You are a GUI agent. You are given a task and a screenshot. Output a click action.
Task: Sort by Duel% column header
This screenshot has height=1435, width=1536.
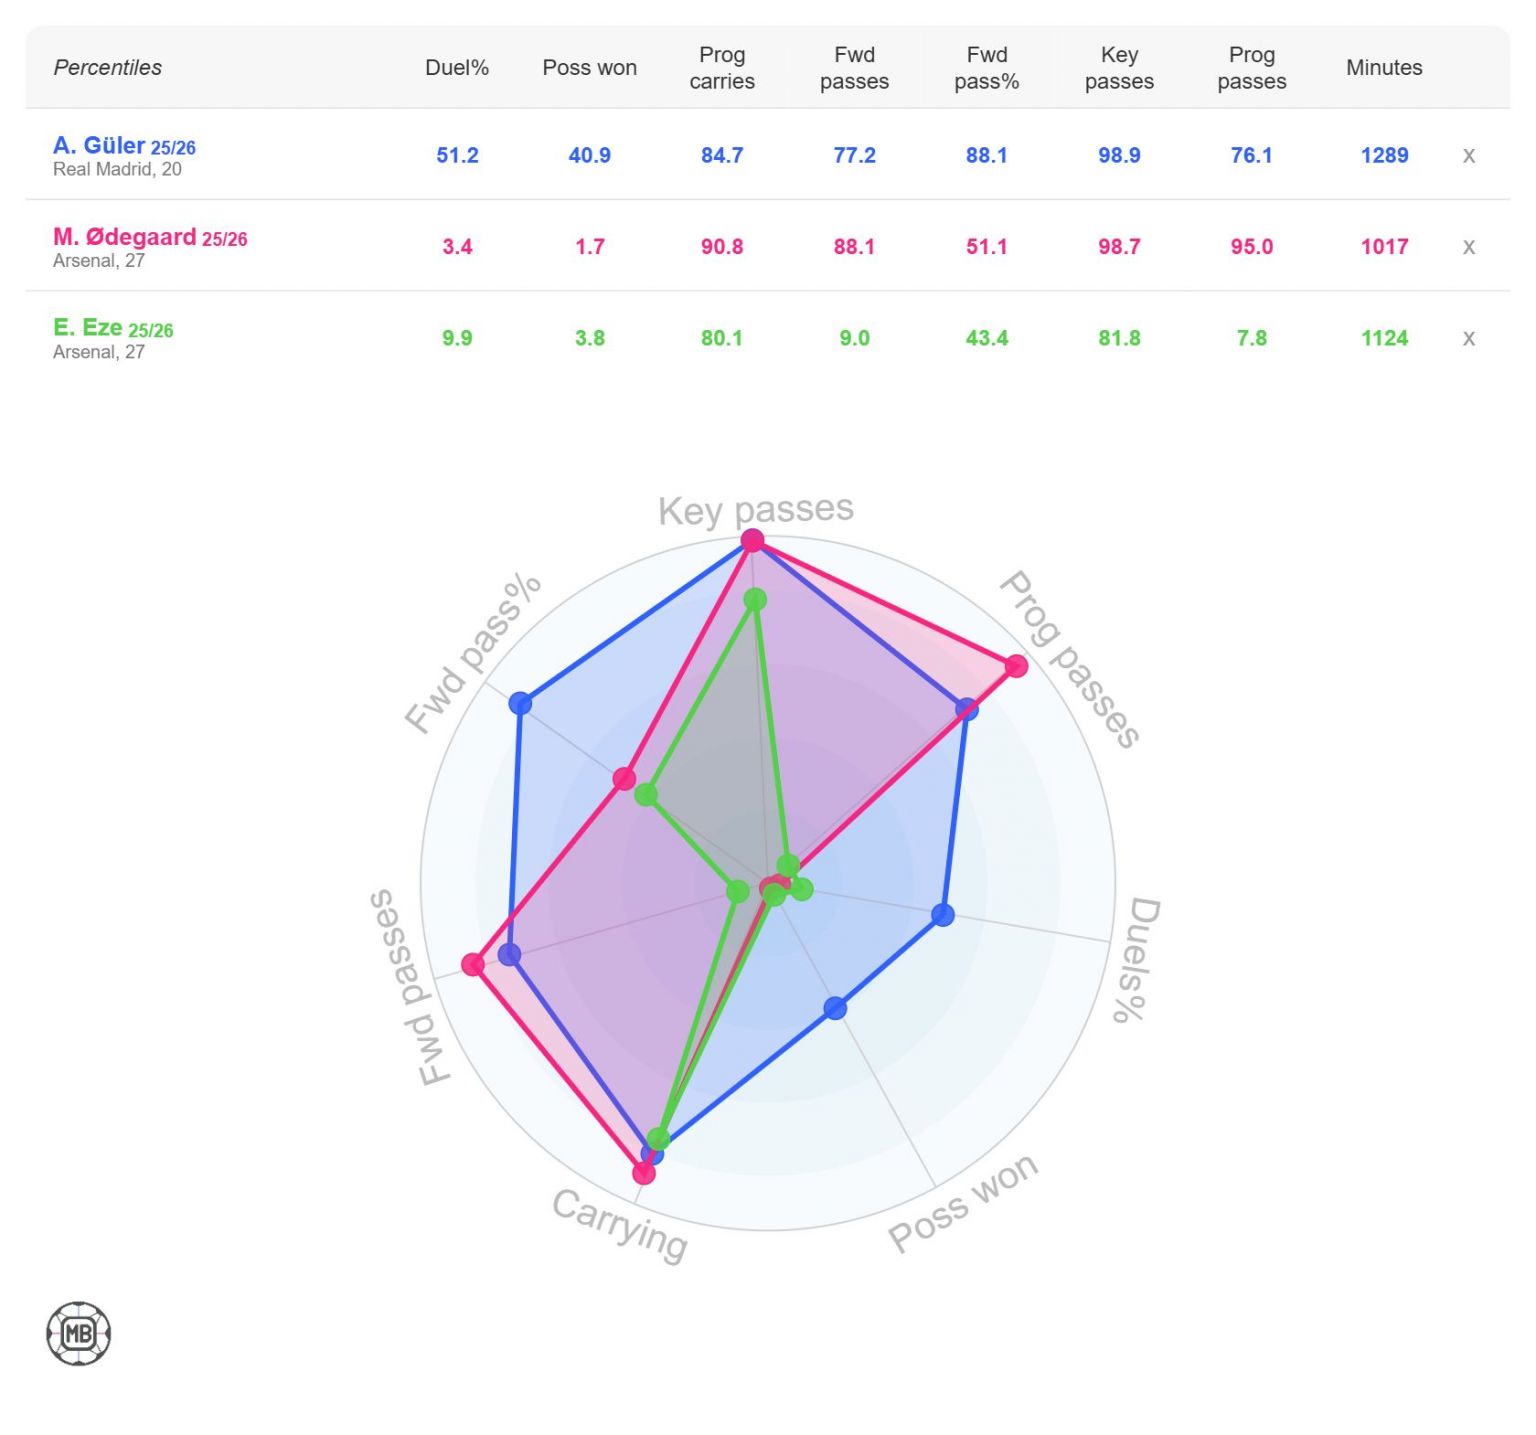[x=457, y=68]
